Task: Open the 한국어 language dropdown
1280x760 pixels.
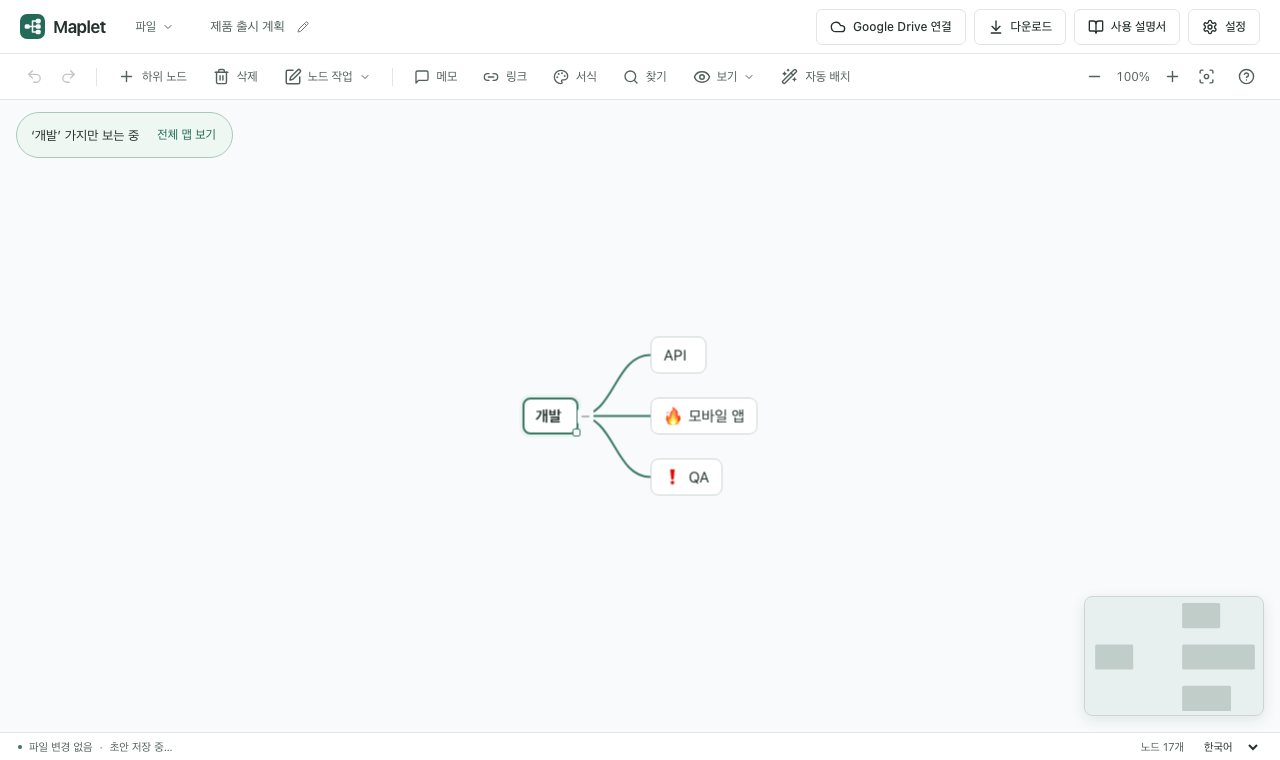Action: point(1231,747)
